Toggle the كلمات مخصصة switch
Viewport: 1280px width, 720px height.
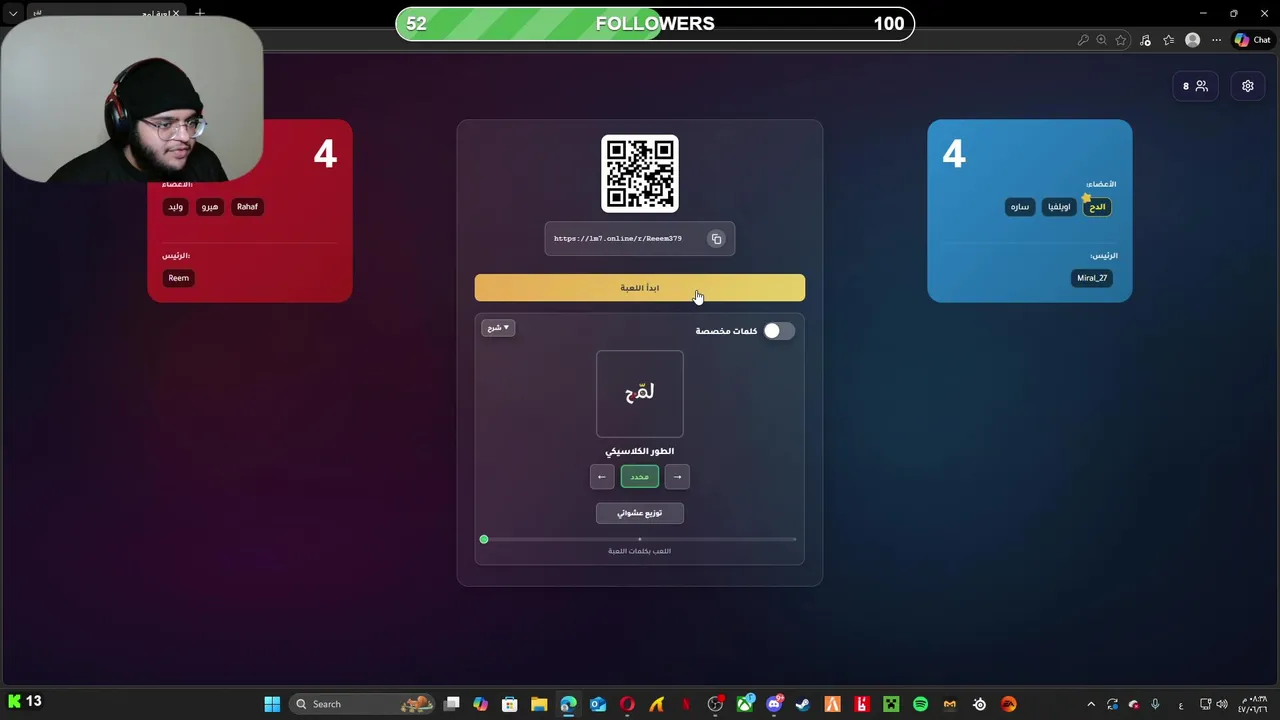[x=778, y=331]
